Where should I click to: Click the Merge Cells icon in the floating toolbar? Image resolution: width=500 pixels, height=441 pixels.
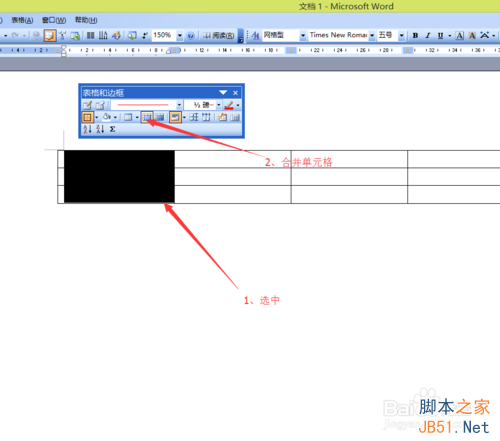tap(147, 117)
